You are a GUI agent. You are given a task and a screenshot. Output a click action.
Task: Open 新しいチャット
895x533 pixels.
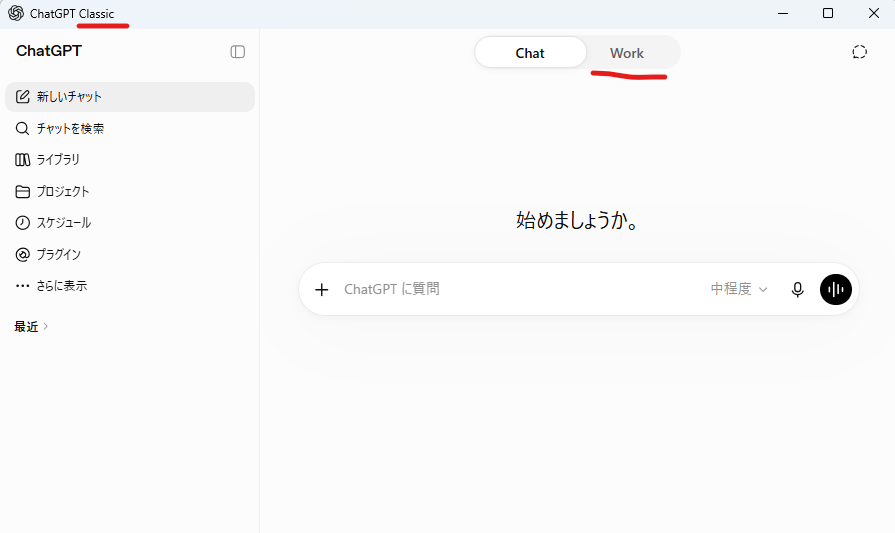130,96
